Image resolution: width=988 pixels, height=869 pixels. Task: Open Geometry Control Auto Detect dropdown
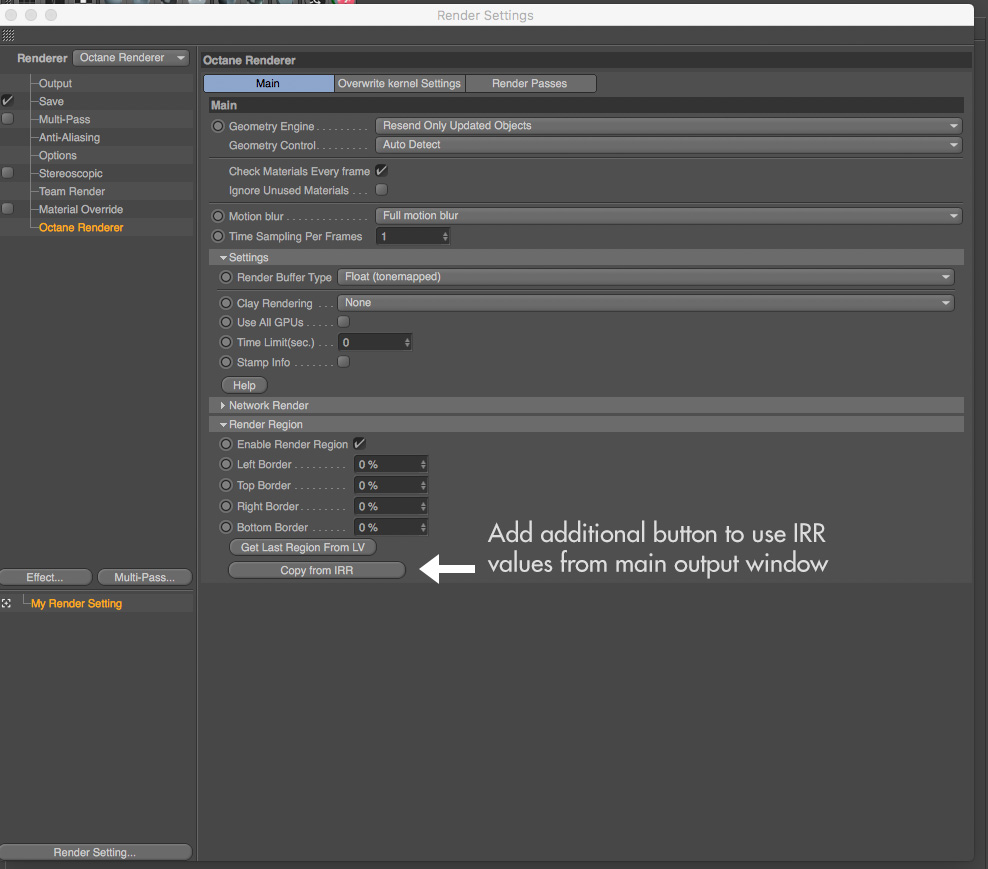[669, 144]
